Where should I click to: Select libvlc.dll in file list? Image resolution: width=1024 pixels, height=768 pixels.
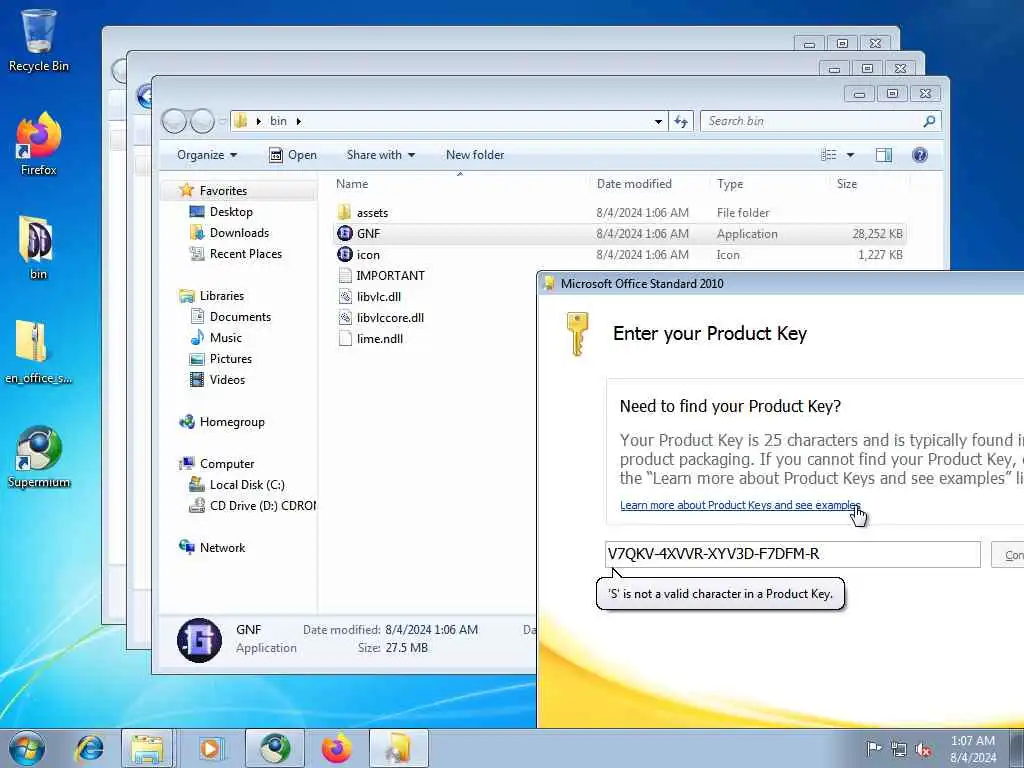click(x=379, y=296)
